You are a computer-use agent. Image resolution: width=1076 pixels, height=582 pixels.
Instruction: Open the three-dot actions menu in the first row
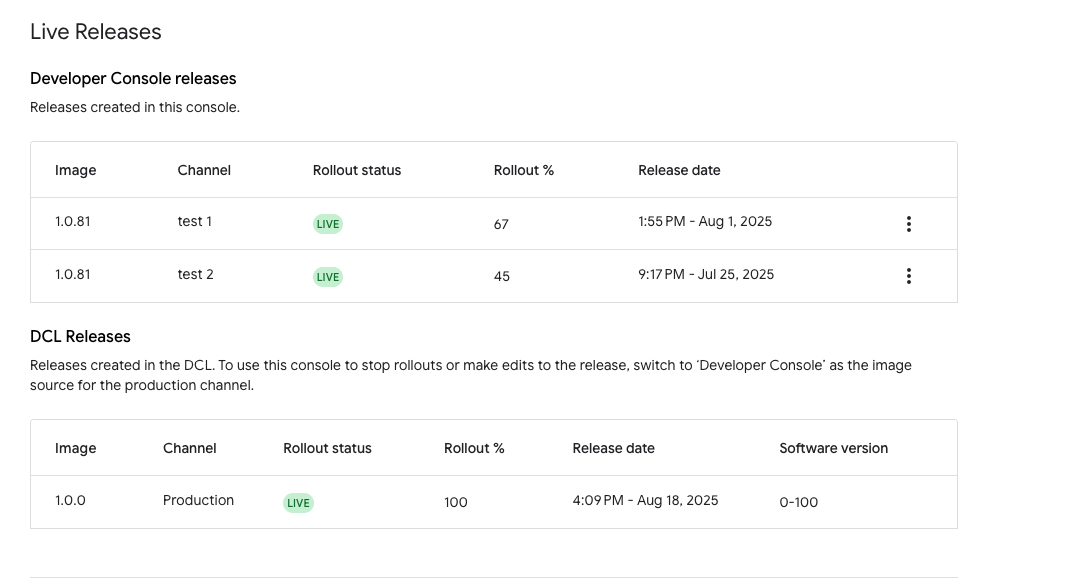pos(908,223)
